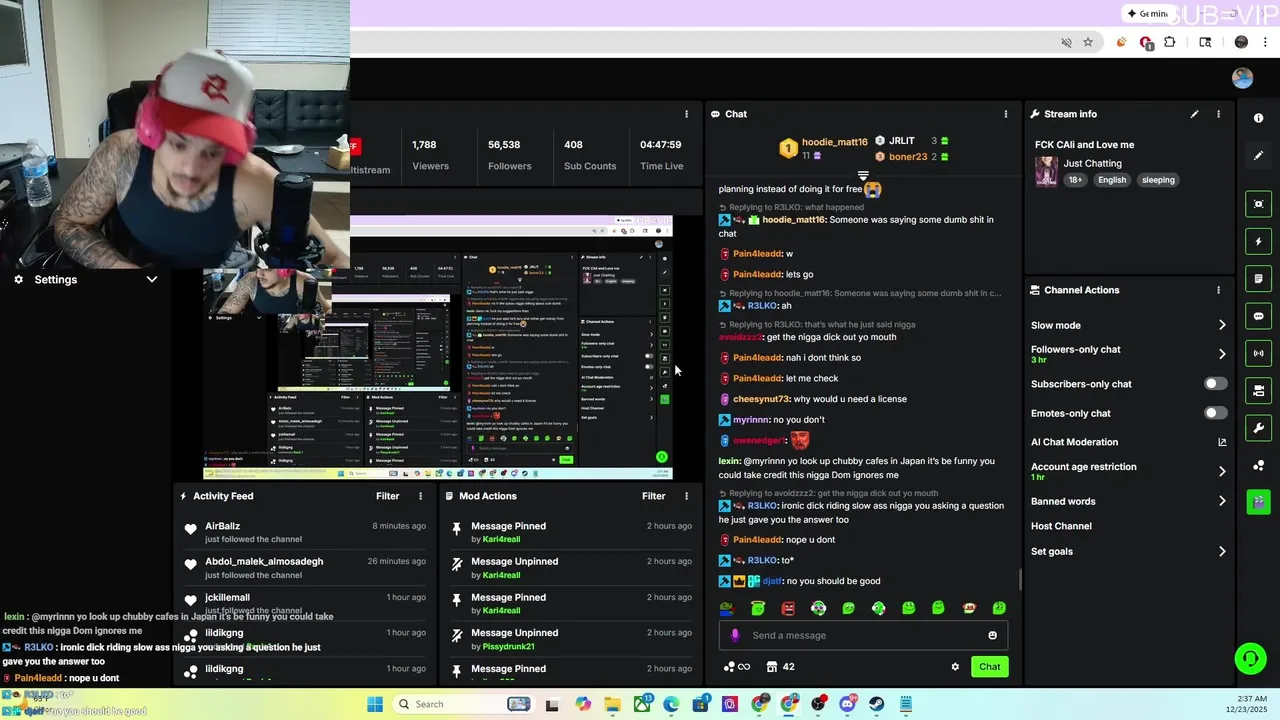Click the note icon in the right sidebar
Viewport: 1280px width, 720px height.
coord(1258,278)
